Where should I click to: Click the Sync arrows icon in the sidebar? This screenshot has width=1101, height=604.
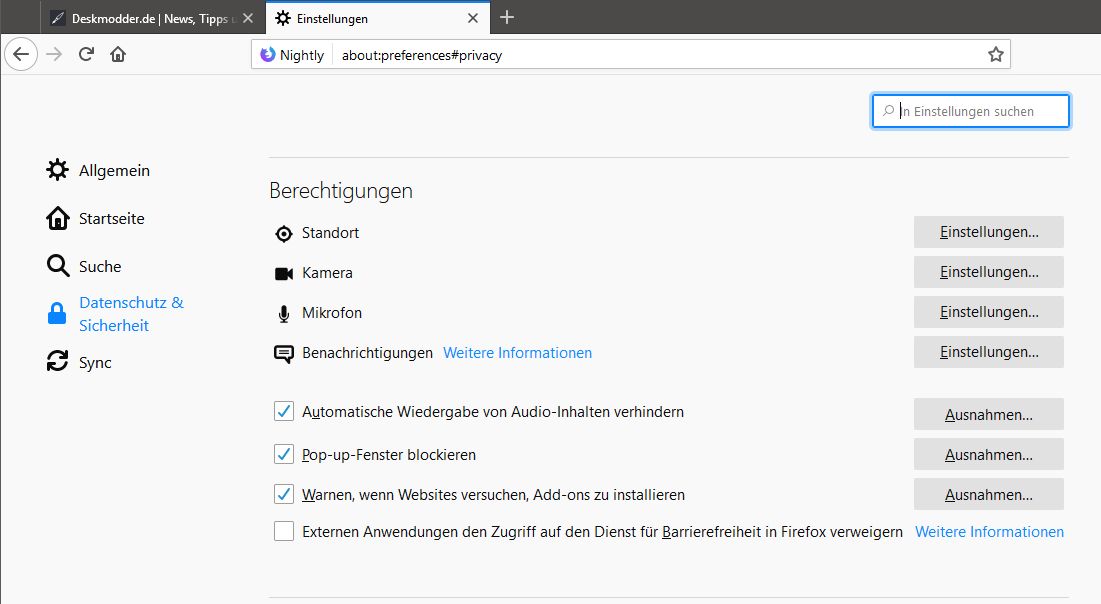coord(58,361)
